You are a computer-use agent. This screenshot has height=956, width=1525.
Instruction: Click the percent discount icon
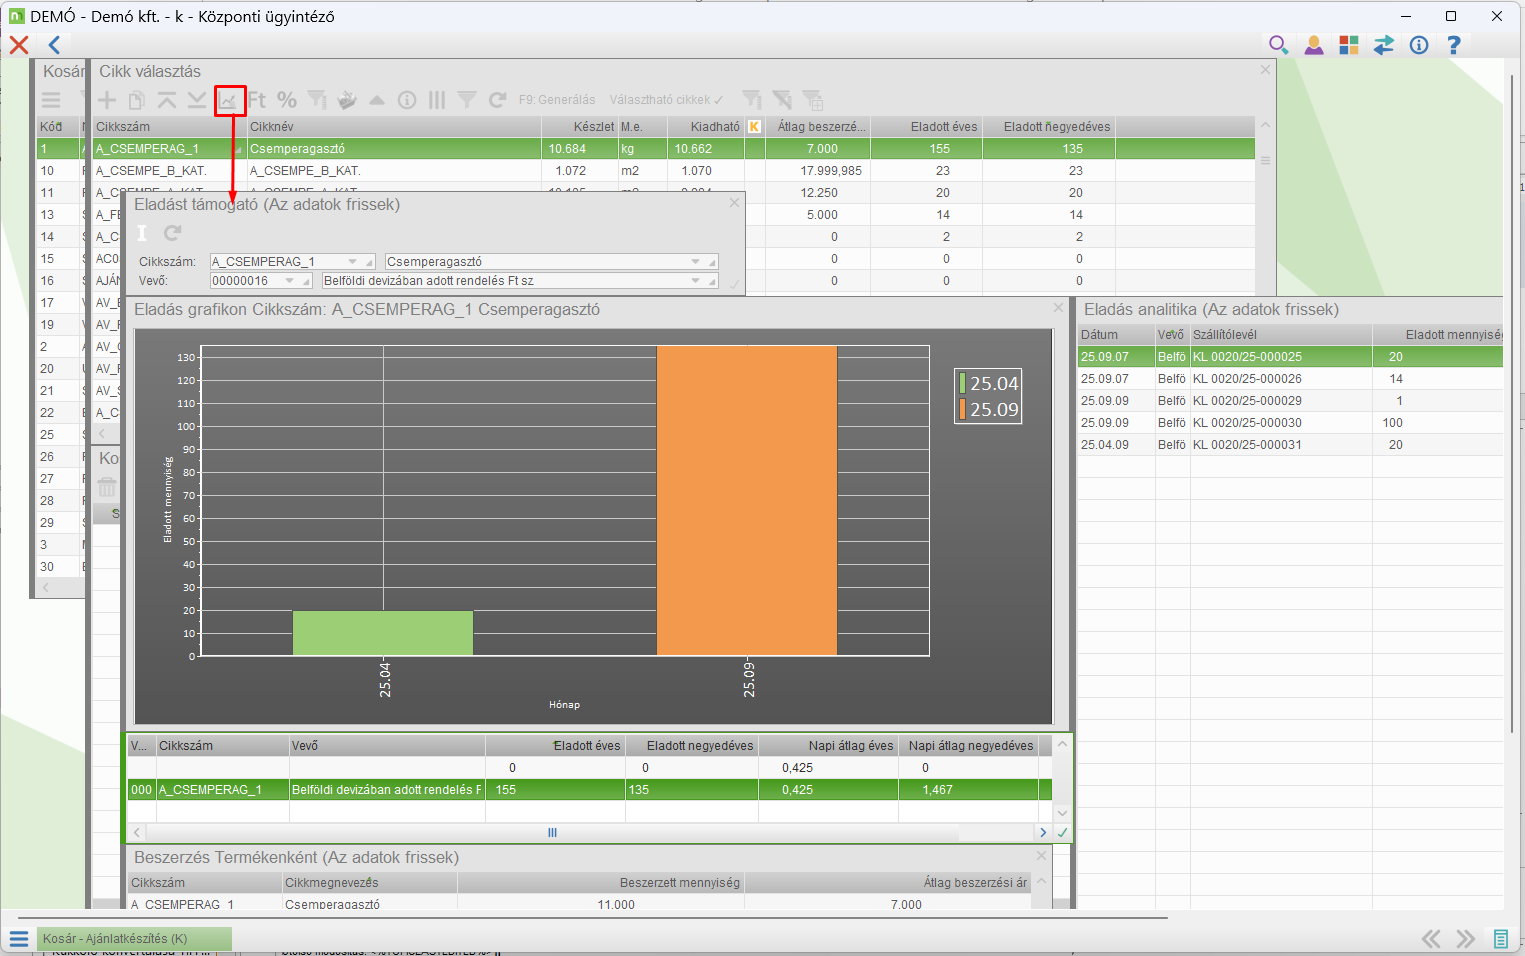click(x=287, y=100)
